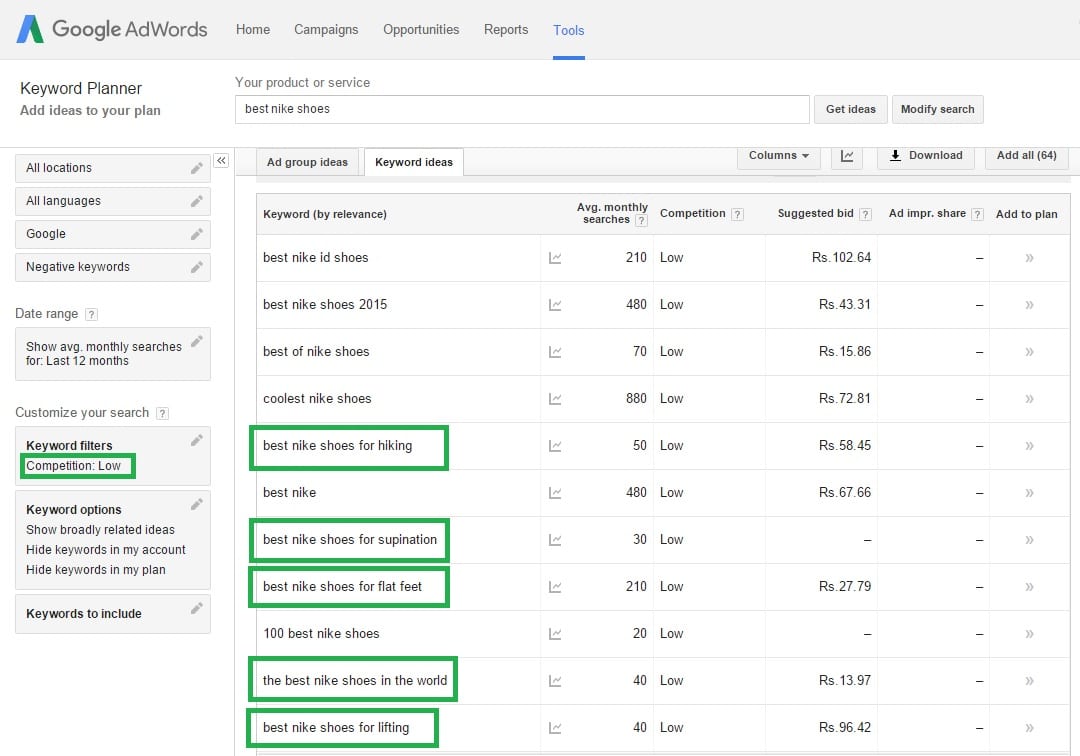Edit the All locations setting pencil
Viewport: 1080px width, 756px height.
coord(197,167)
